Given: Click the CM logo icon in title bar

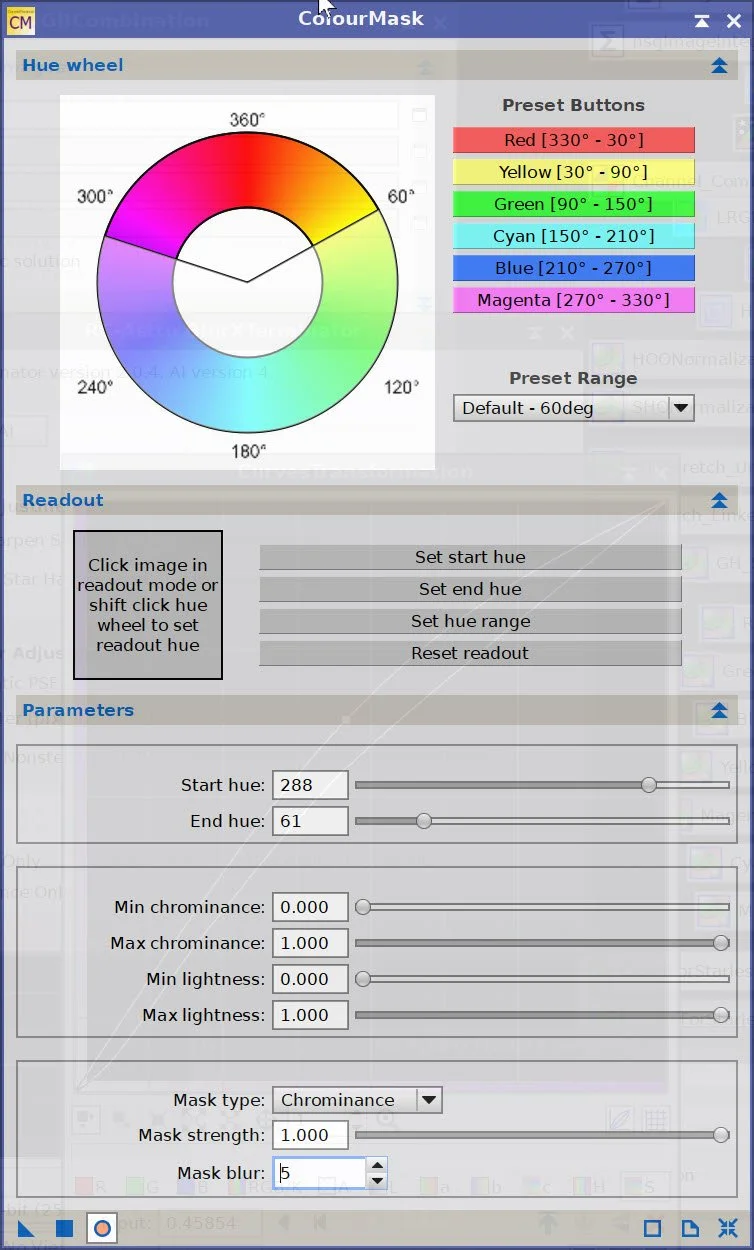Looking at the screenshot, I should 20,19.
